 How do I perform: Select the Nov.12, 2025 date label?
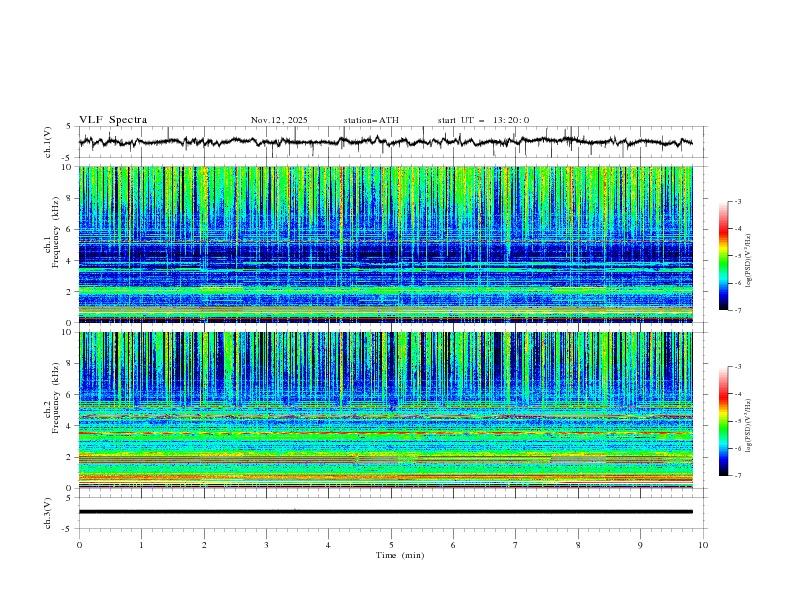[x=279, y=120]
